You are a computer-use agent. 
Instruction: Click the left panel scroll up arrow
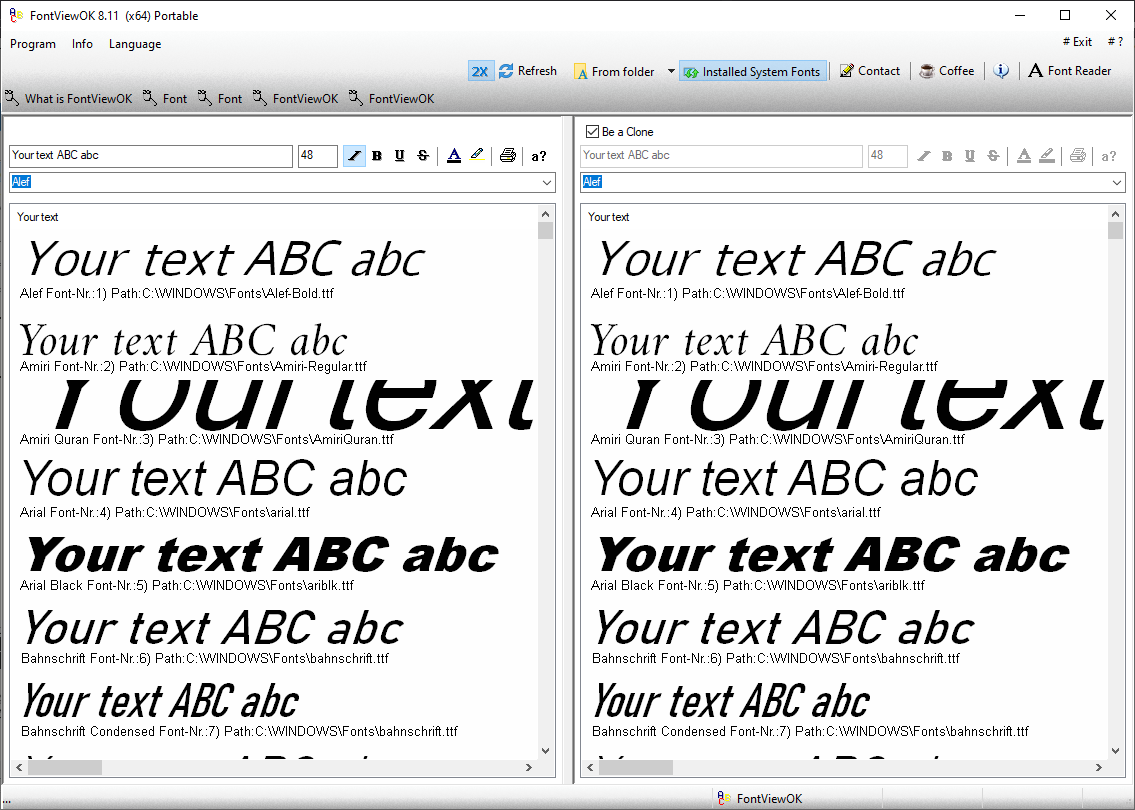(546, 214)
